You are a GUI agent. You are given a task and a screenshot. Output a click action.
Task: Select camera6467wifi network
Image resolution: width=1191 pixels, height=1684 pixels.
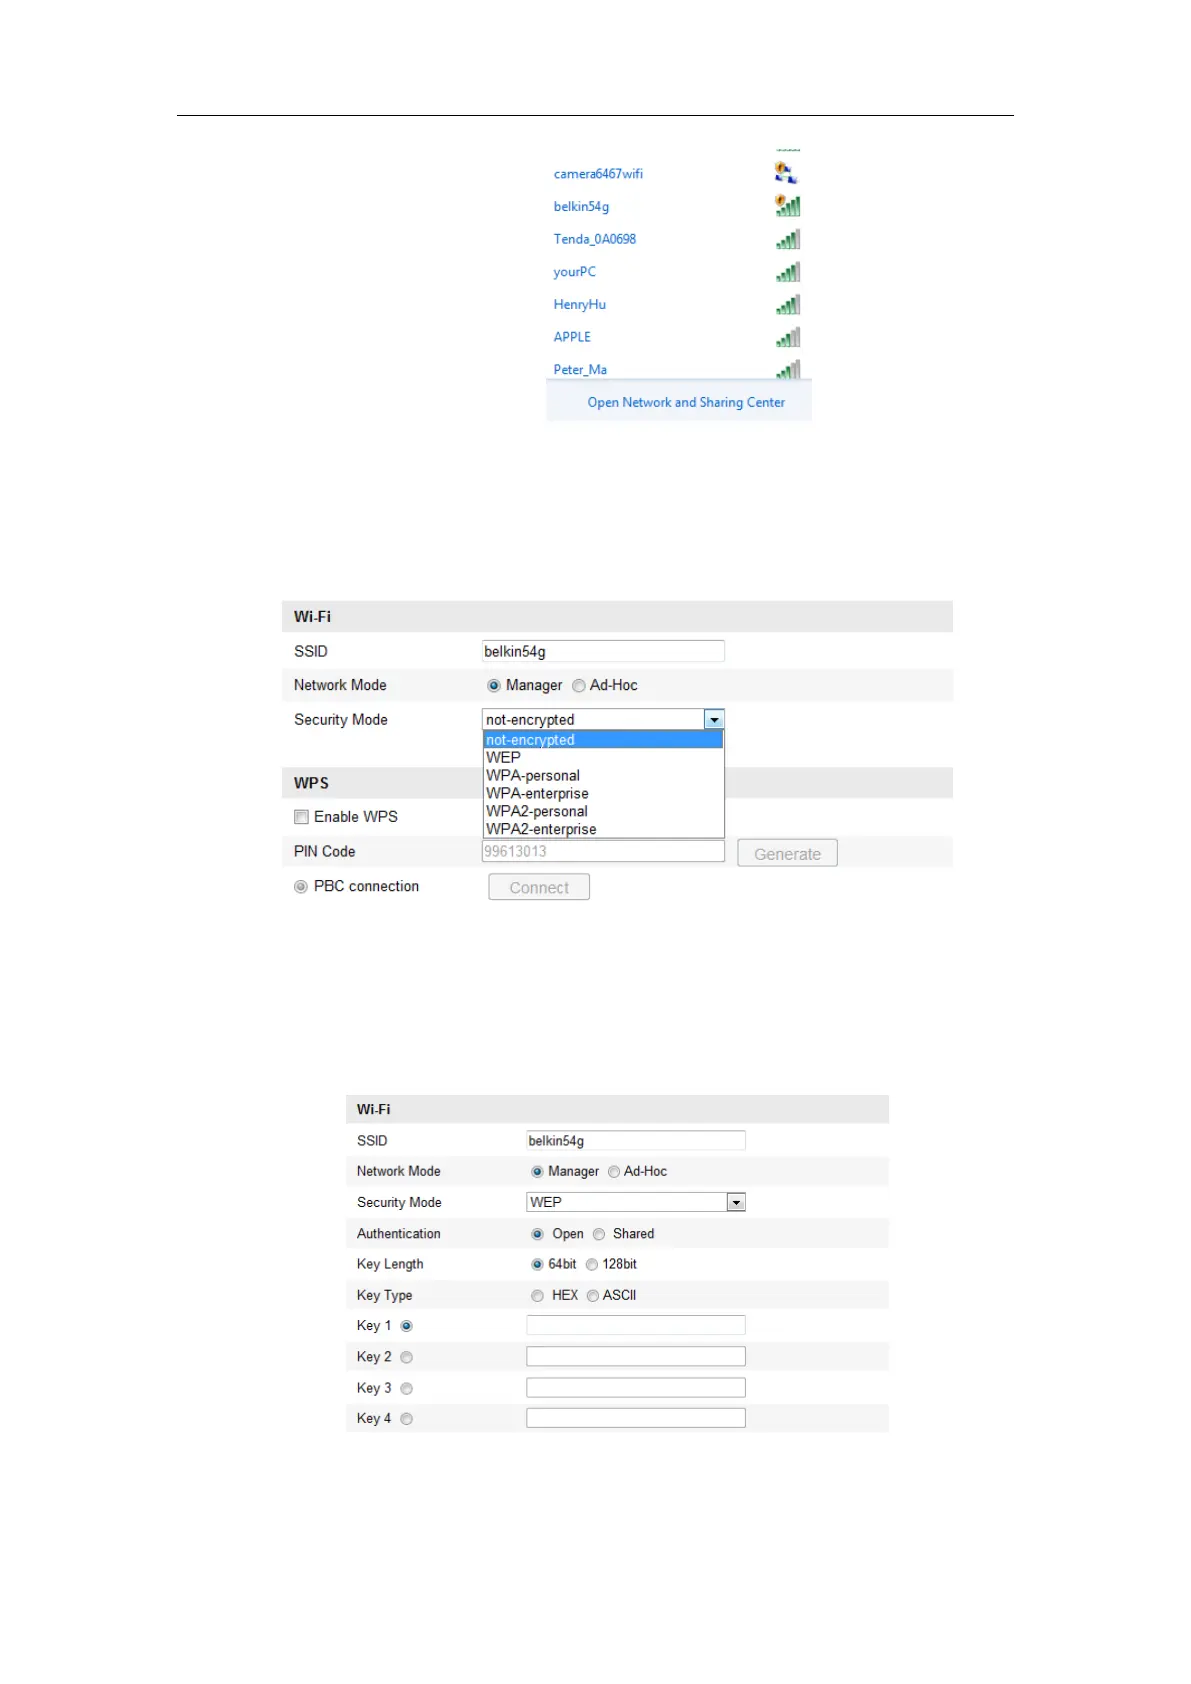tap(598, 174)
